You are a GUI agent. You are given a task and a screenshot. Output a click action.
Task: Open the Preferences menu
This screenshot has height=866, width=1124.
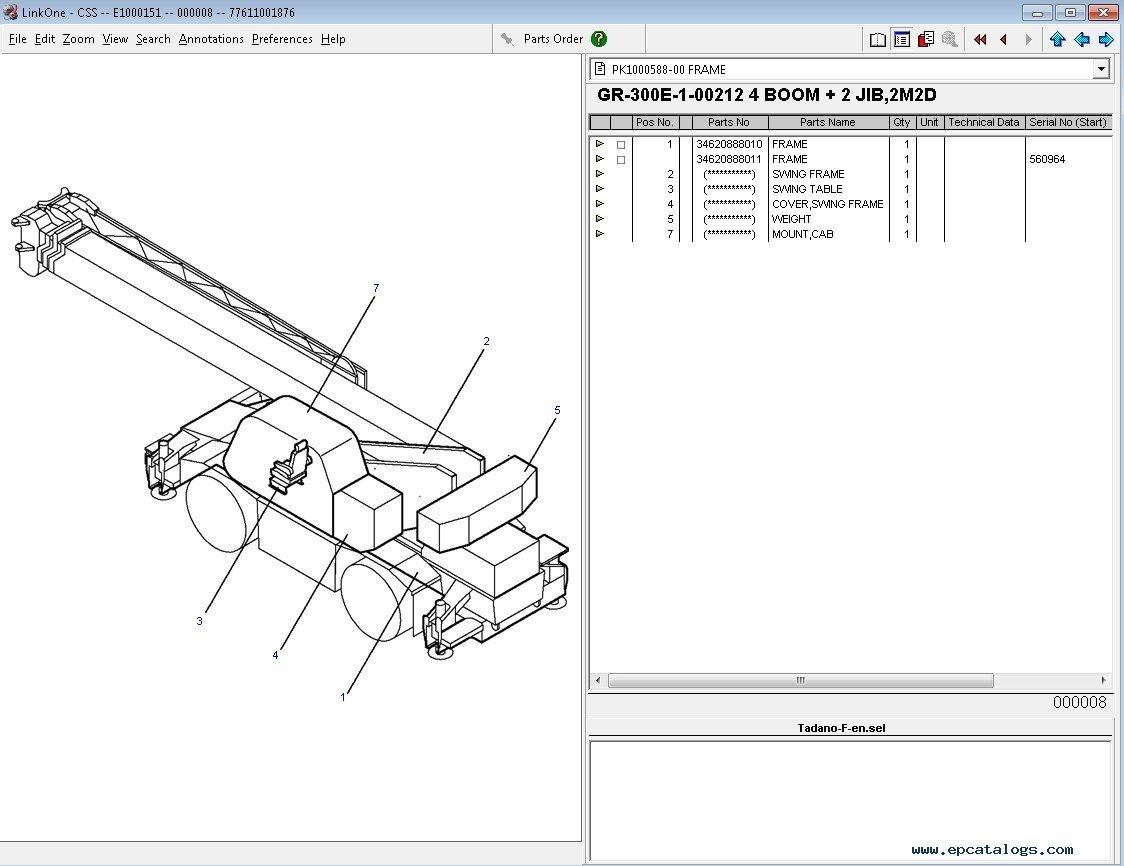(x=282, y=39)
